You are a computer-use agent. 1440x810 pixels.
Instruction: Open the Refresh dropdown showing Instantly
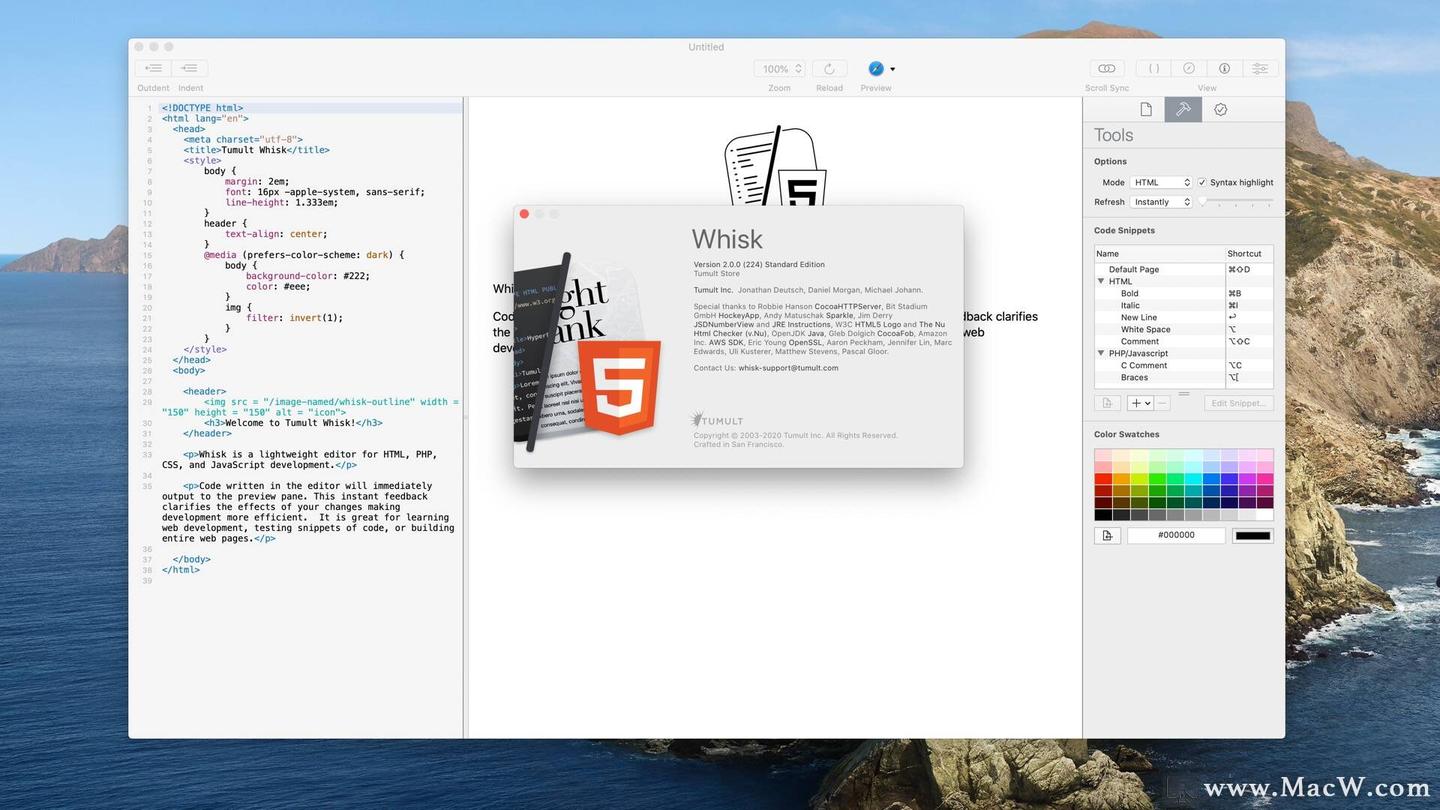(x=1160, y=201)
